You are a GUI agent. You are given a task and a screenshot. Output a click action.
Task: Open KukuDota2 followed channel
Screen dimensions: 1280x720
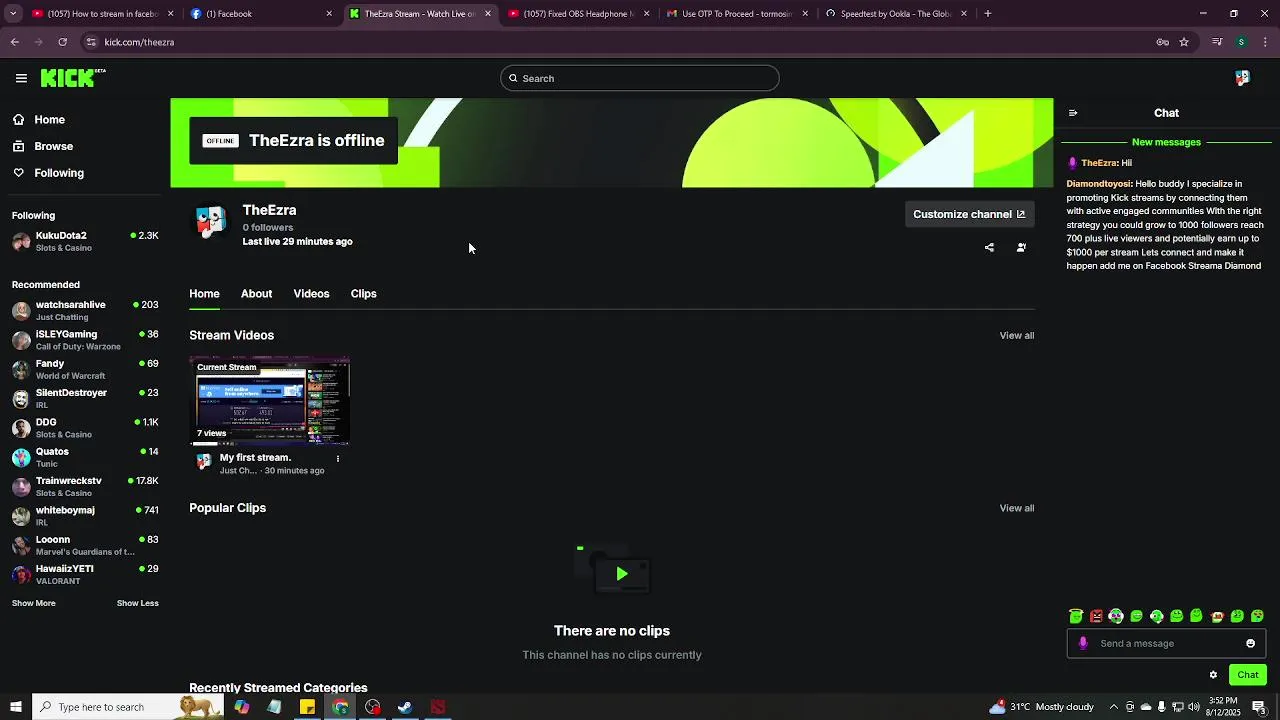85,241
